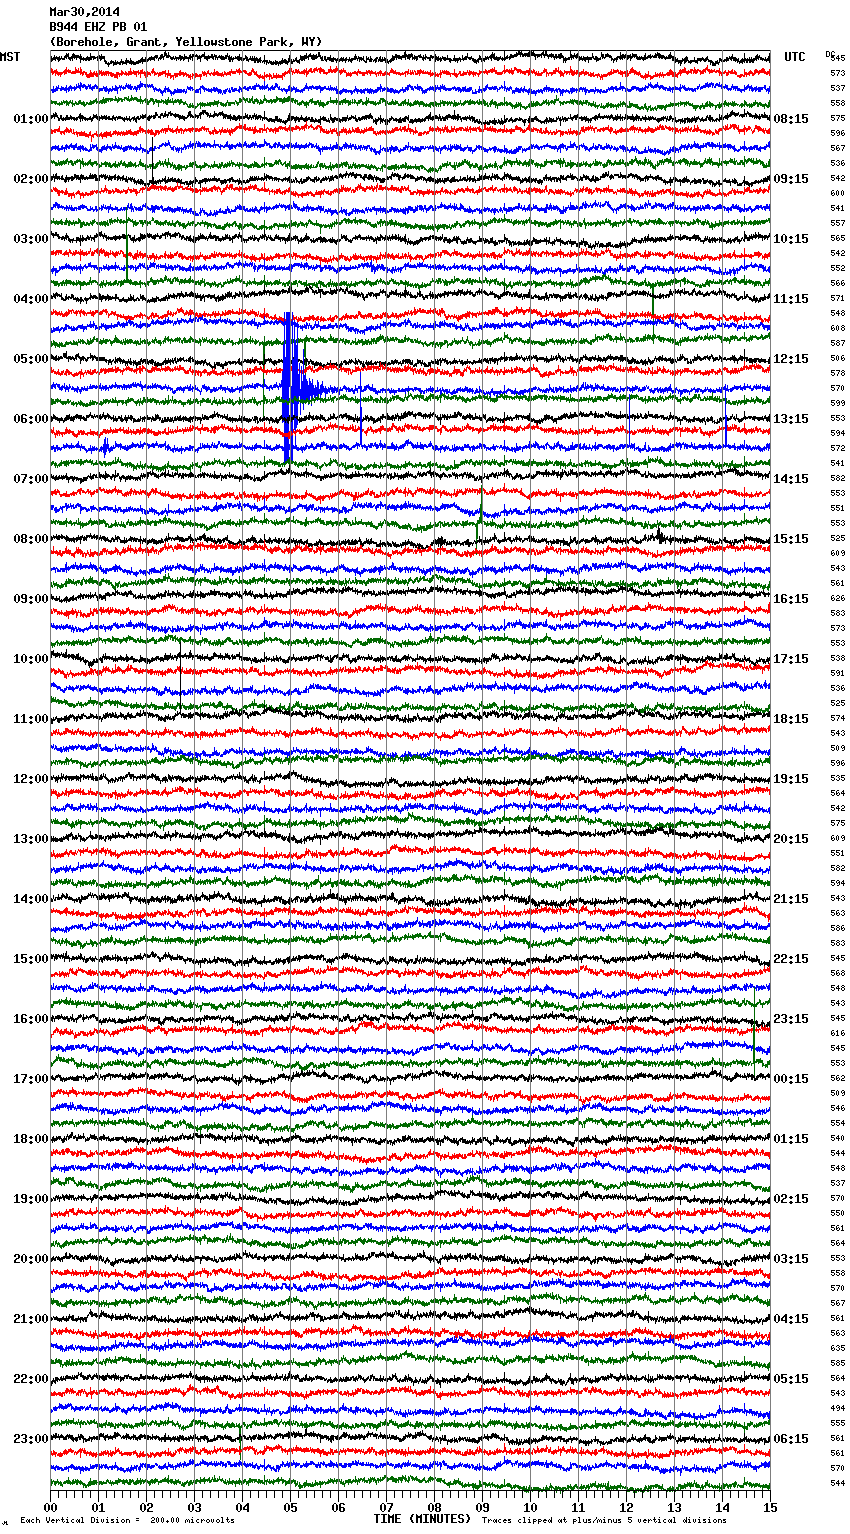Image resolution: width=850 pixels, height=1534 pixels.
Task: Select the 16:00 MST time label
Action: click(31, 1019)
